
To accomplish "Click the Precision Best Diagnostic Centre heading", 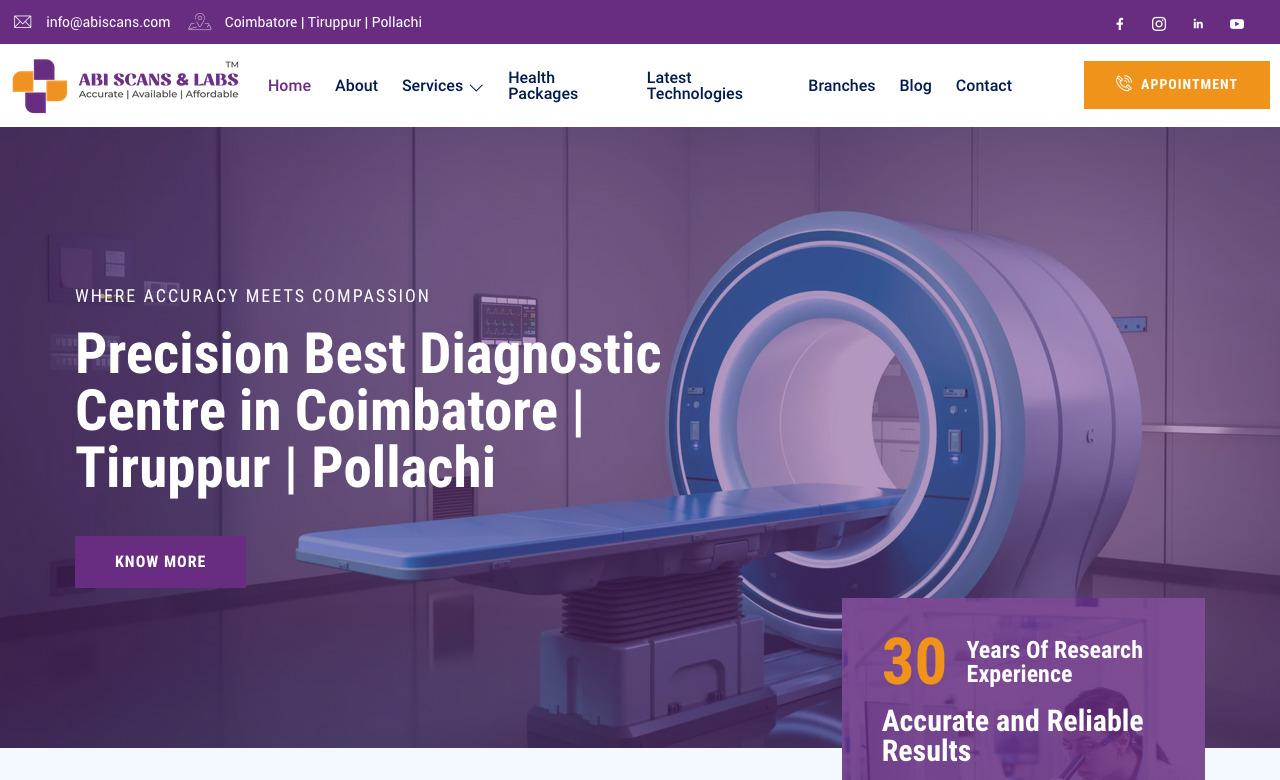I will point(368,410).
